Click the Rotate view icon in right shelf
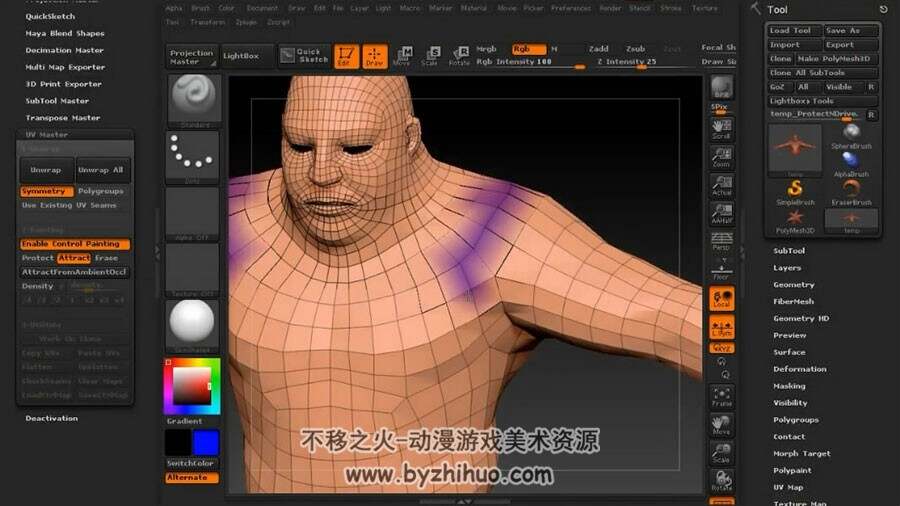This screenshot has height=506, width=900. pyautogui.click(x=721, y=481)
